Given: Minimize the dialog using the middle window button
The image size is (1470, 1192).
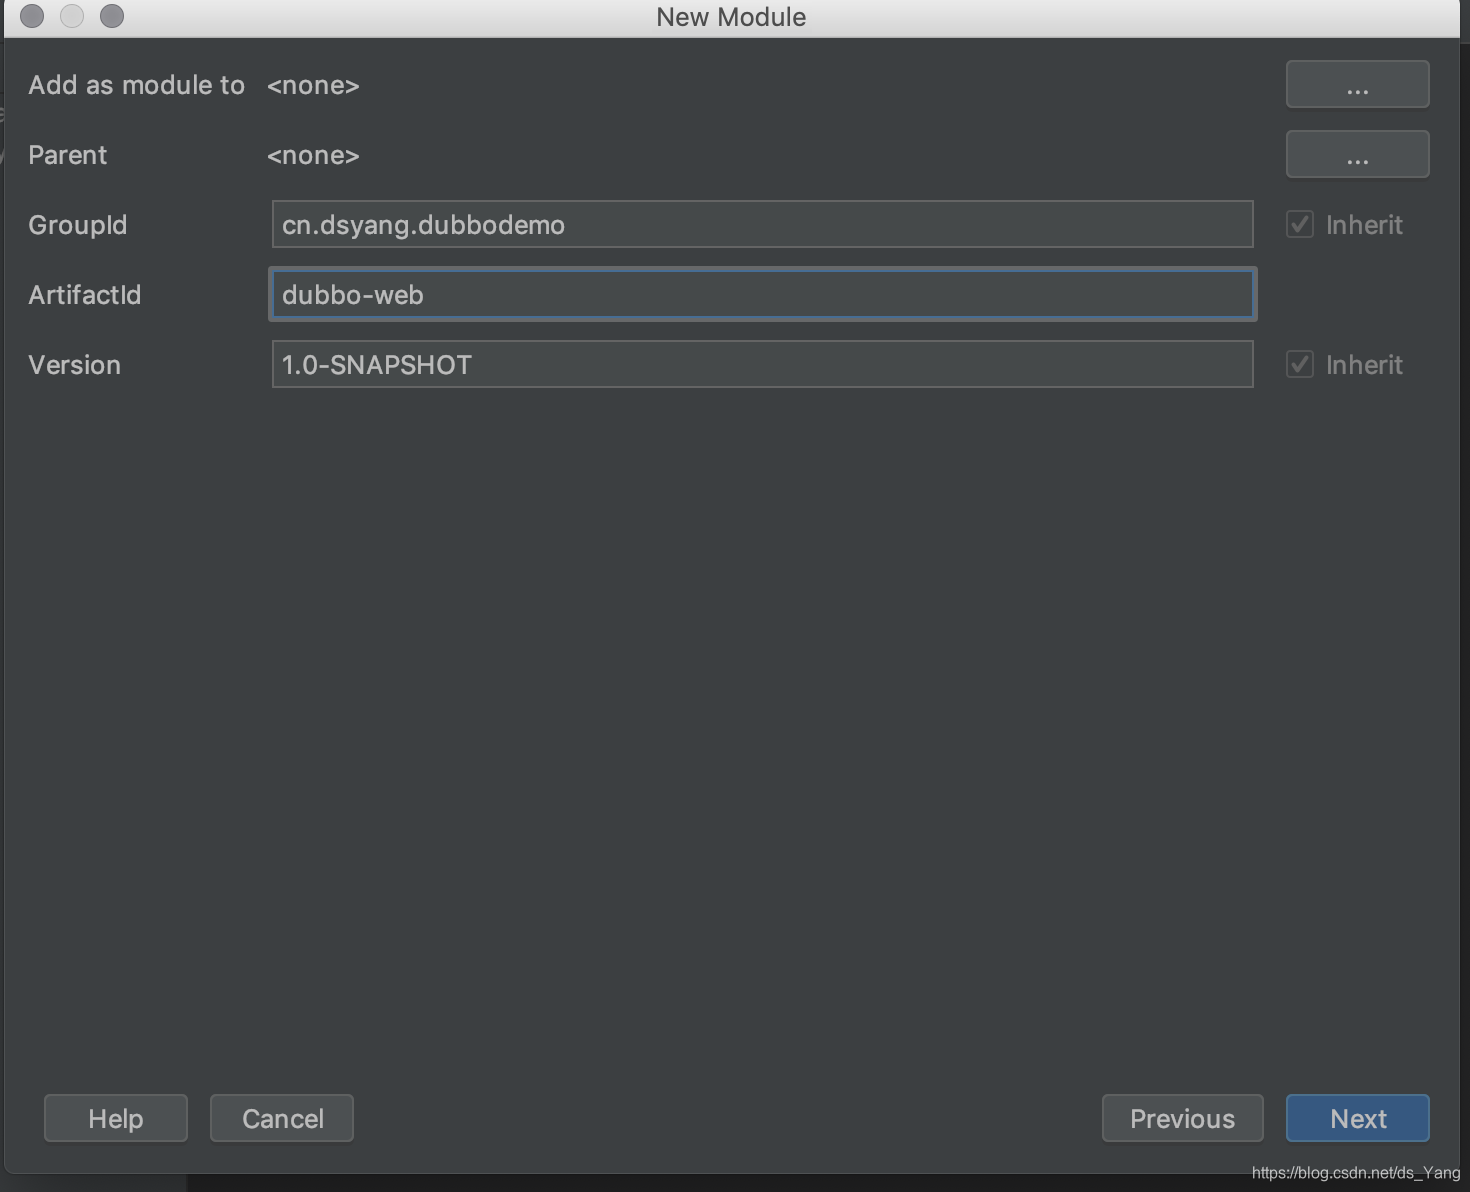Looking at the screenshot, I should click(x=72, y=17).
